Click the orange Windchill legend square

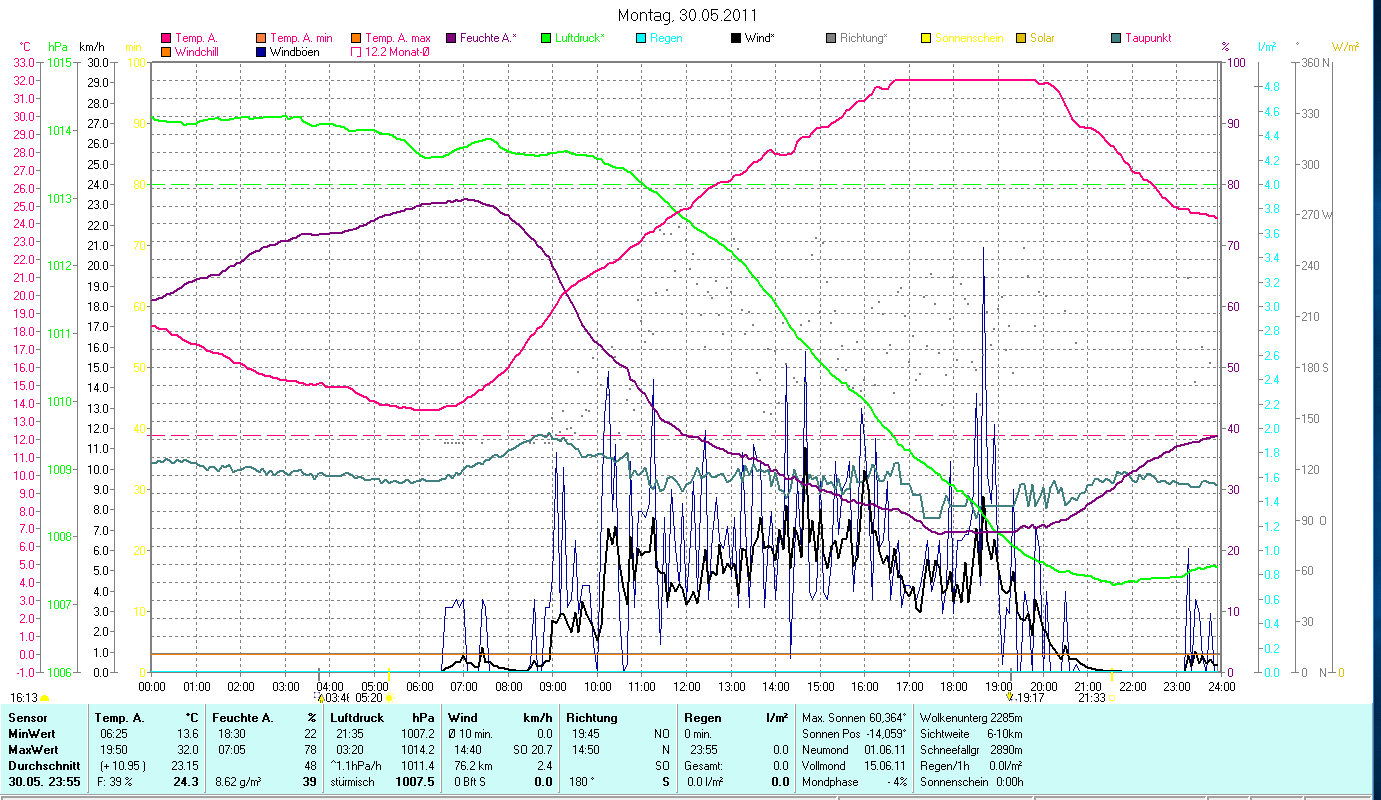(166, 51)
